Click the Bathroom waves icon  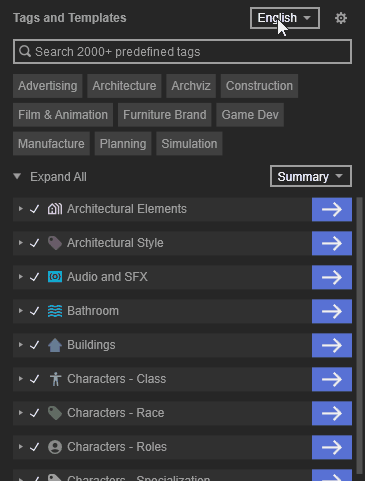[55, 311]
